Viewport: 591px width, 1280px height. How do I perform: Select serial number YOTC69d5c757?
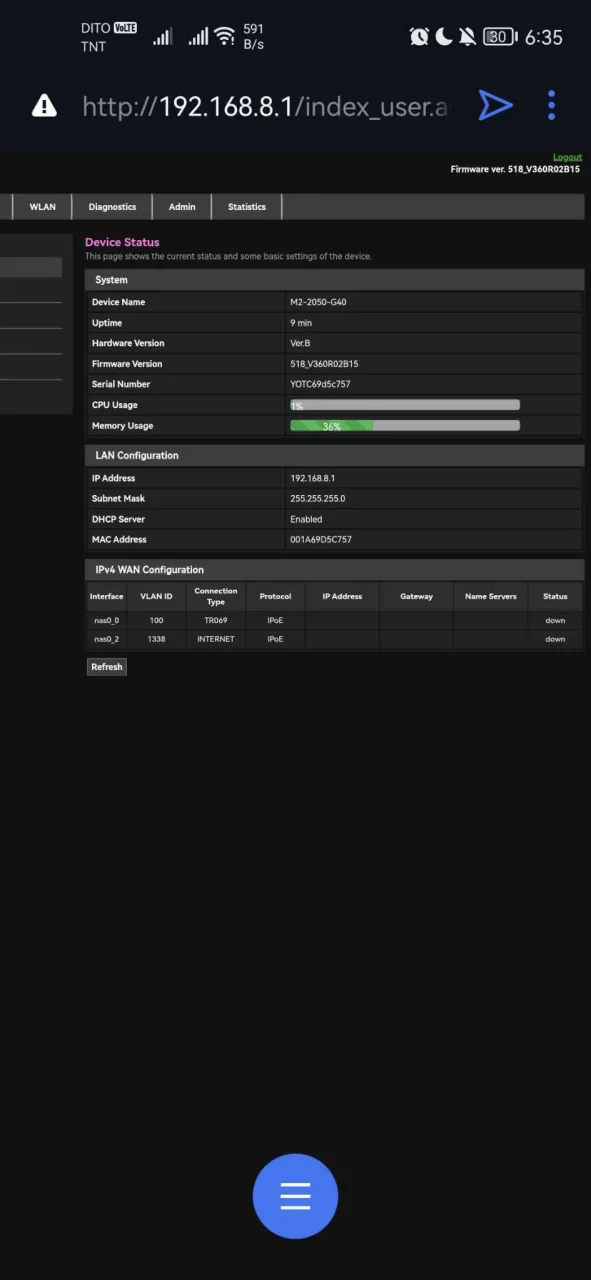(320, 384)
